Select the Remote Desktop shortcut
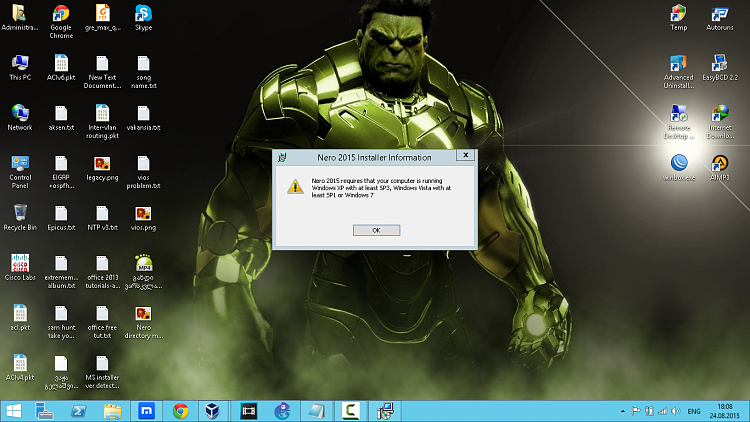 (678, 122)
